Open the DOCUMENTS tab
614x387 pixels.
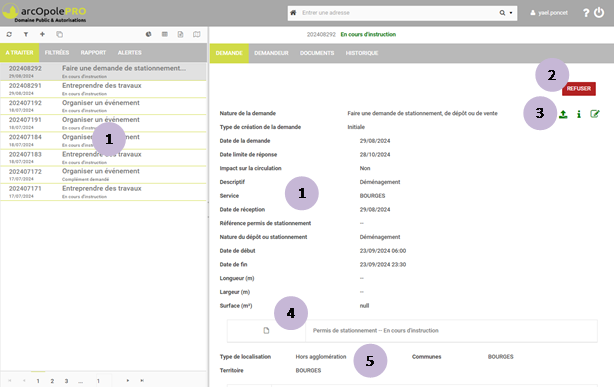pos(317,53)
